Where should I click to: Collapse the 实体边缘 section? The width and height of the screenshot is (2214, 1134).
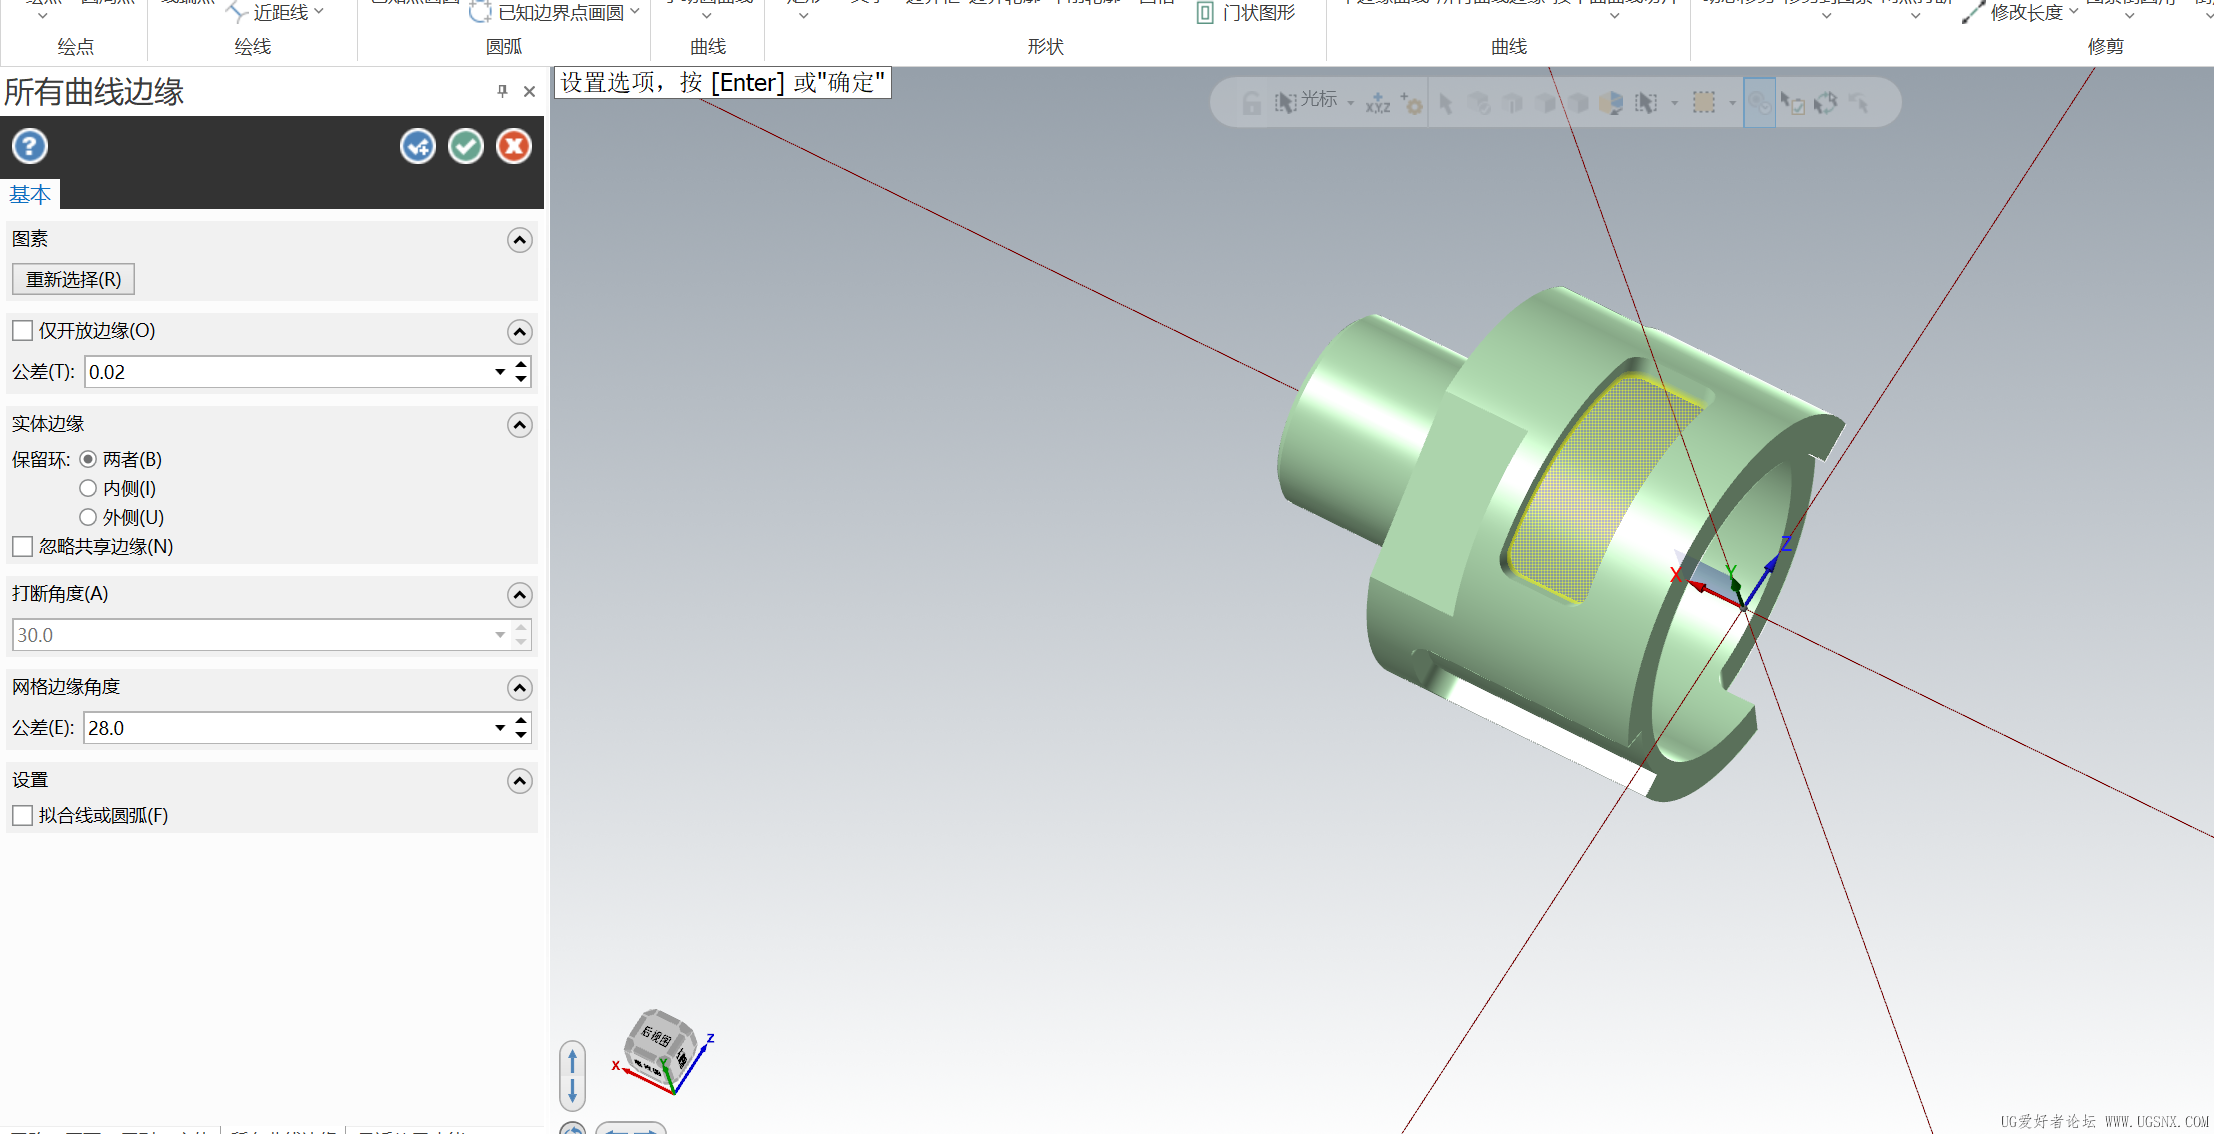coord(519,425)
